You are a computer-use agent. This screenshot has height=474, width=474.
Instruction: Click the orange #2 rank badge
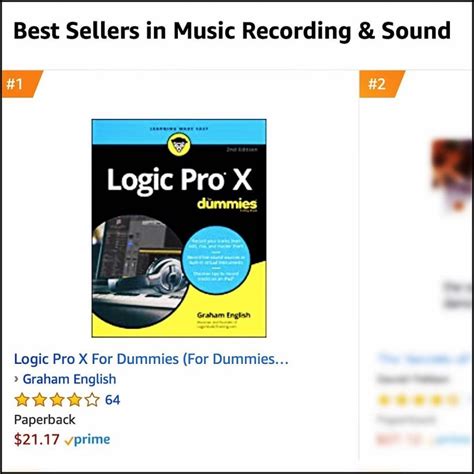click(380, 84)
